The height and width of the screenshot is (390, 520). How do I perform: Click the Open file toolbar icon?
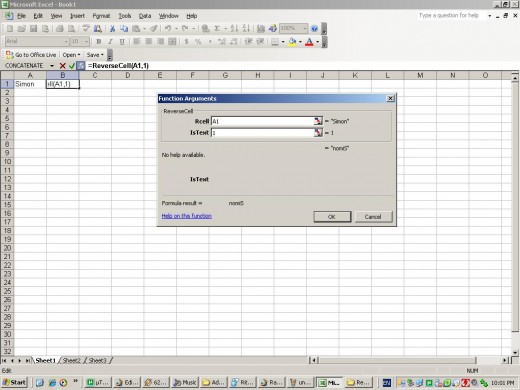22,29
